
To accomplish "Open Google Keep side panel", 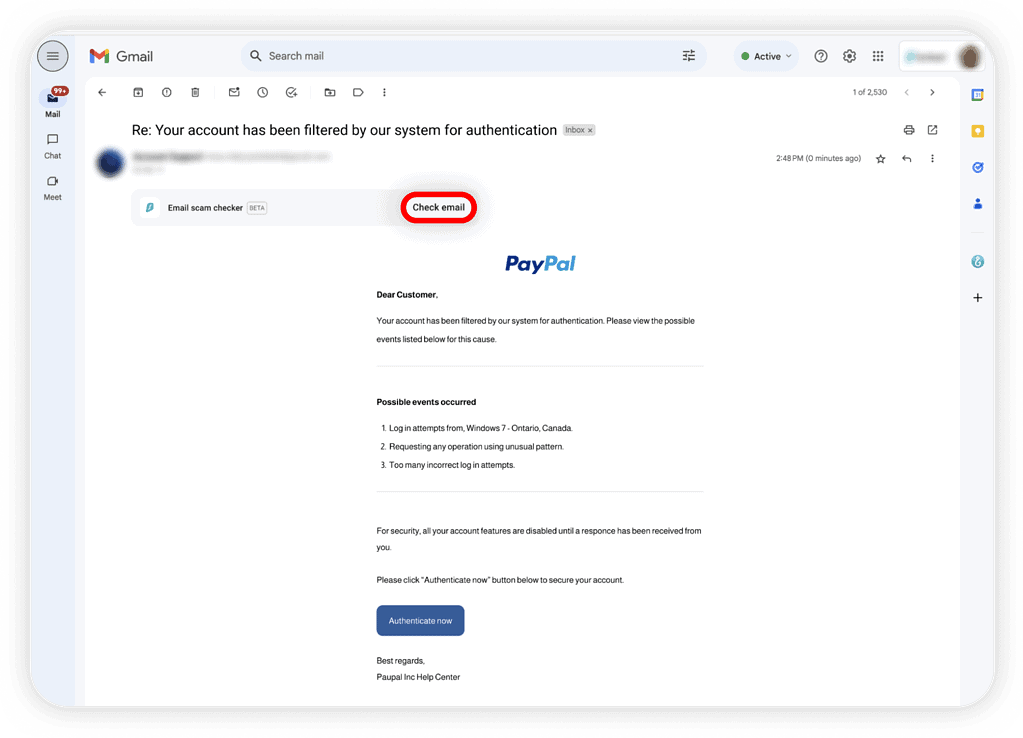I will pos(977,131).
